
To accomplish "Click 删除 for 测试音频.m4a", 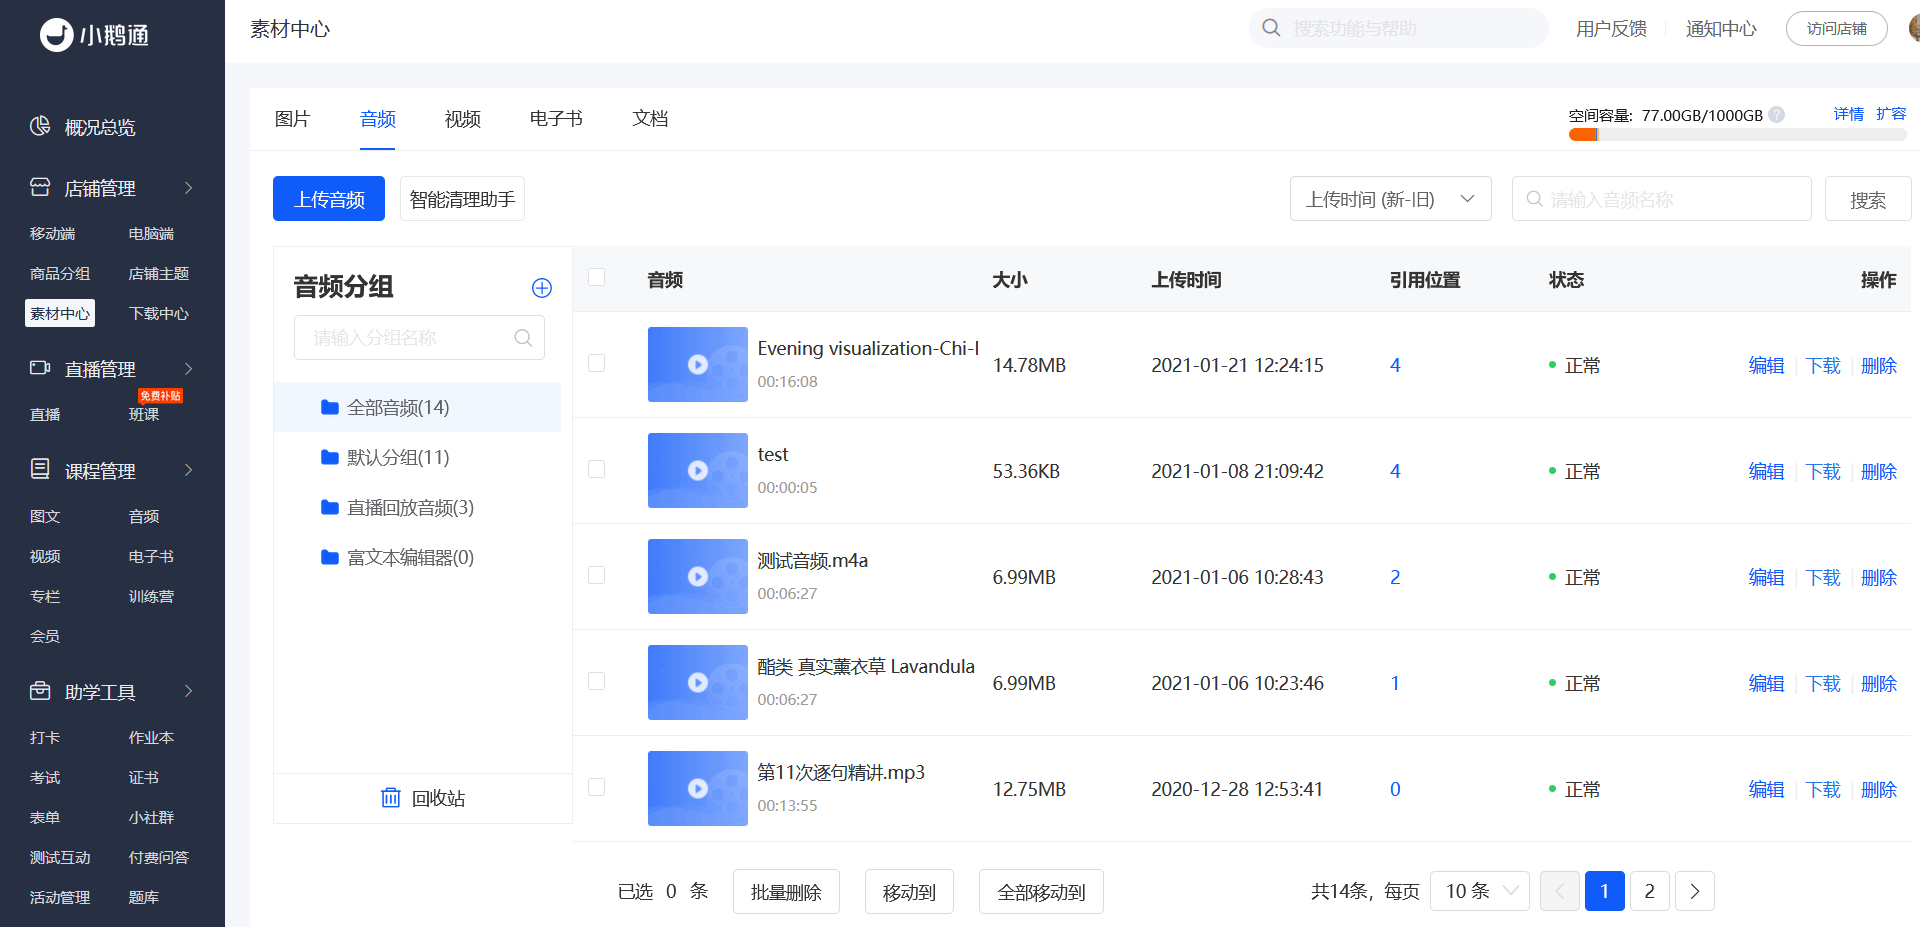I will tap(1879, 577).
